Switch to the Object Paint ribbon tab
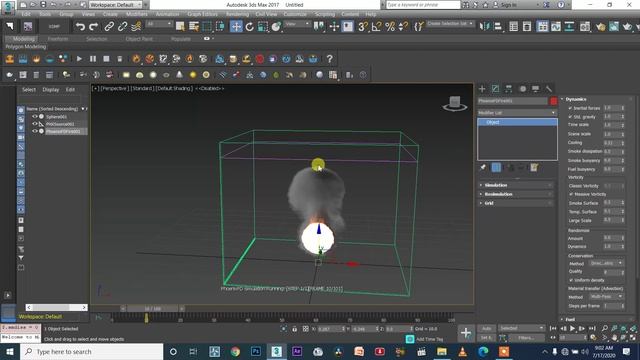The image size is (640, 360). coord(139,39)
